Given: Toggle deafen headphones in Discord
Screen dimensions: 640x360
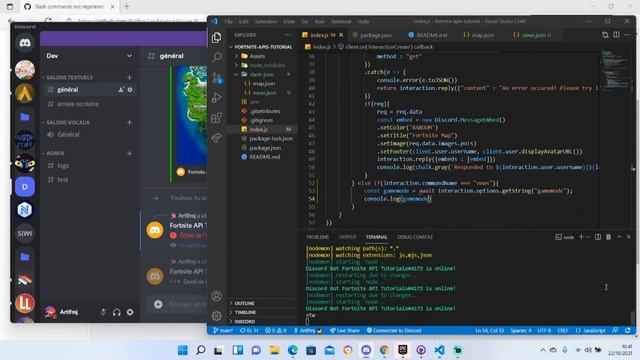Looking at the screenshot, I should click(x=117, y=312).
